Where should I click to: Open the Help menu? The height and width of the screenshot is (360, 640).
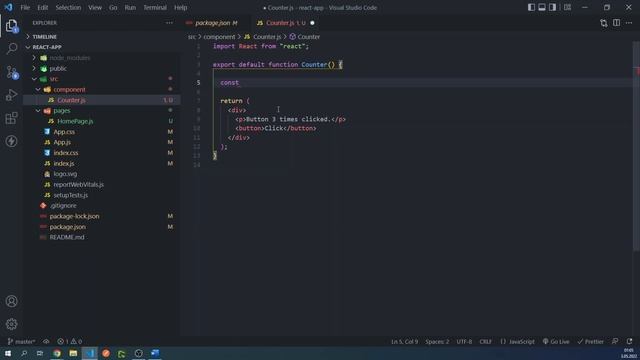point(180,7)
